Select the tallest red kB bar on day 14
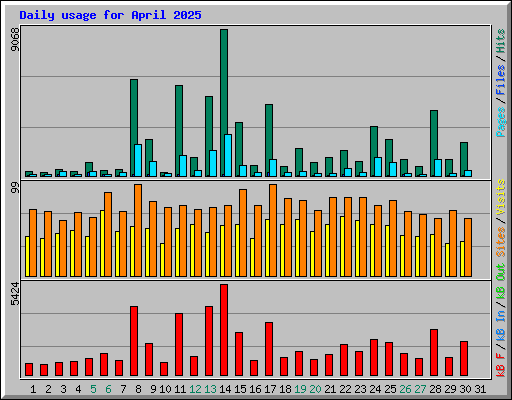Screen dimensions: 512x400 [x=224, y=330]
